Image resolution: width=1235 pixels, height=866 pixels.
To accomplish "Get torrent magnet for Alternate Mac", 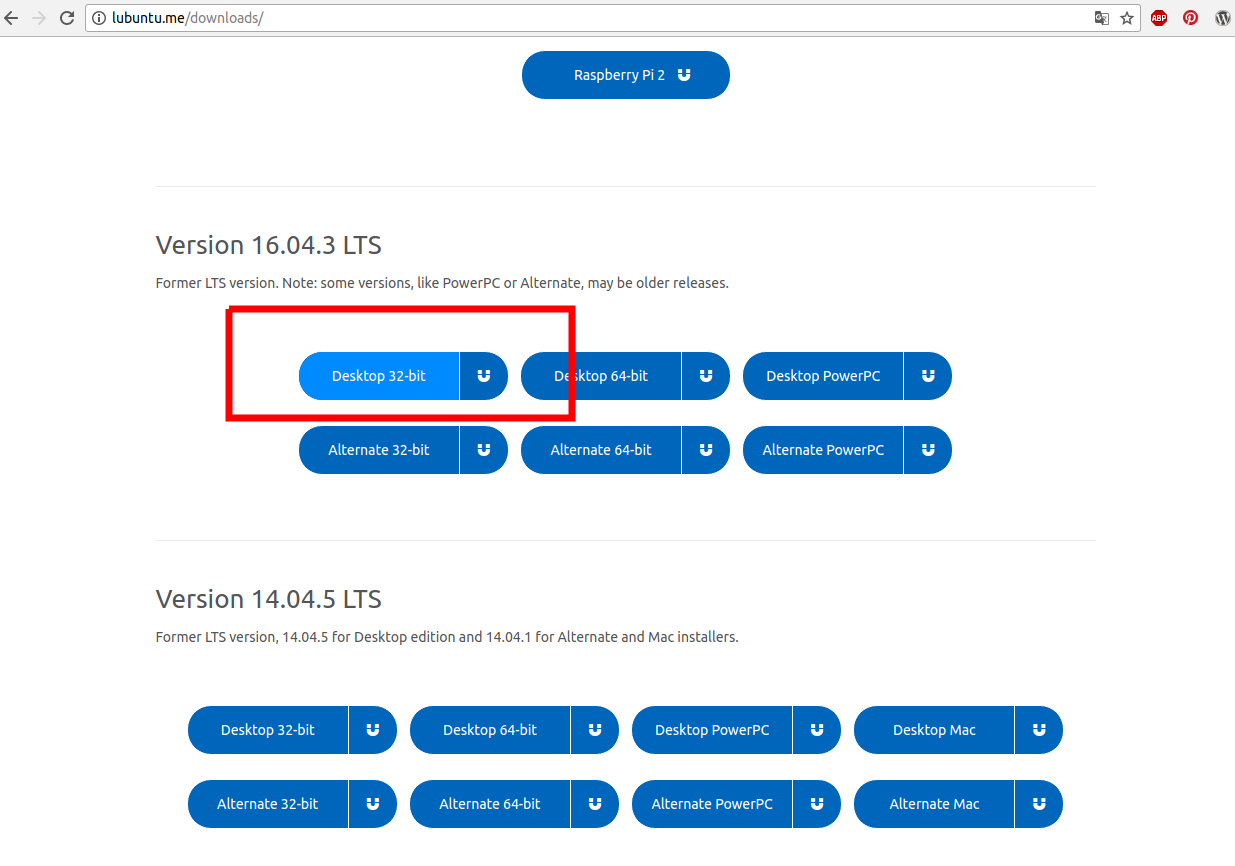I will (1039, 804).
